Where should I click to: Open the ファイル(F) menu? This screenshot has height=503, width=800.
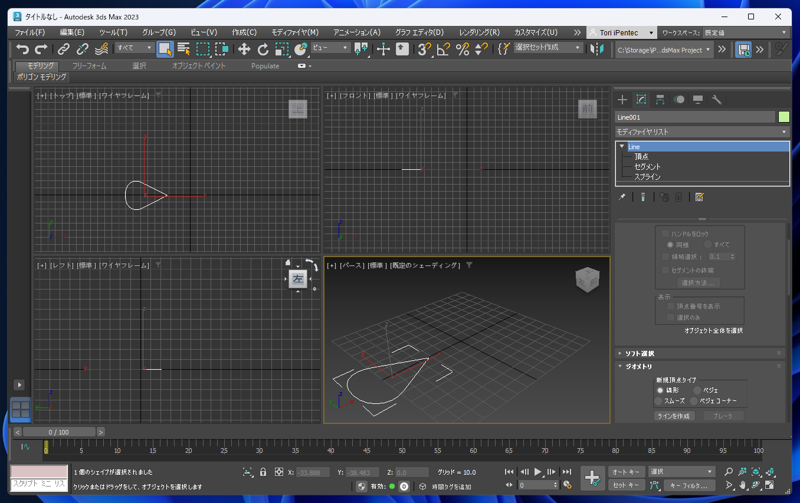click(x=30, y=32)
